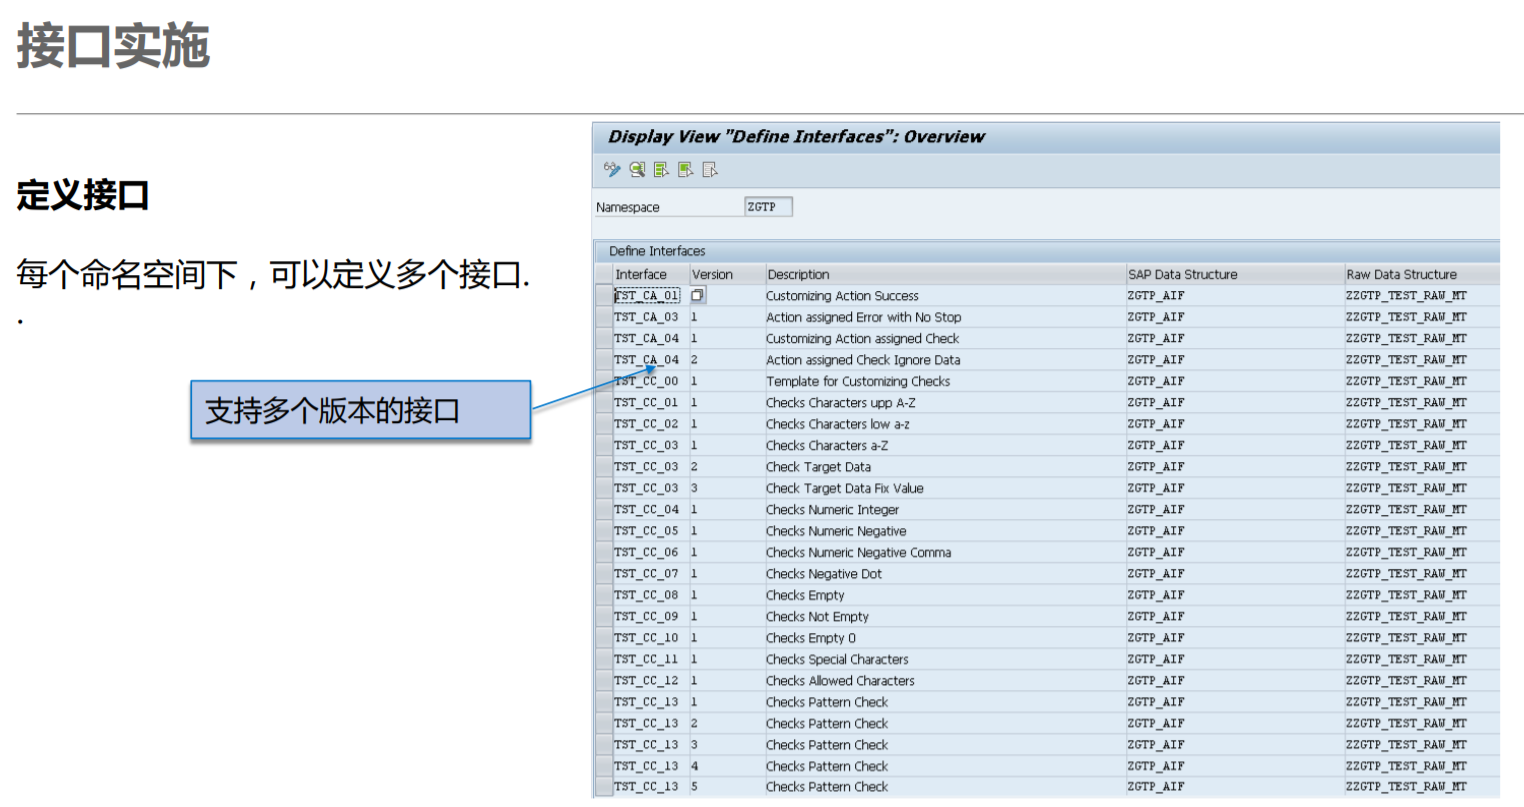The image size is (1524, 807).
Task: Open the TST_CA_04 version 2 entry
Action: (647, 360)
